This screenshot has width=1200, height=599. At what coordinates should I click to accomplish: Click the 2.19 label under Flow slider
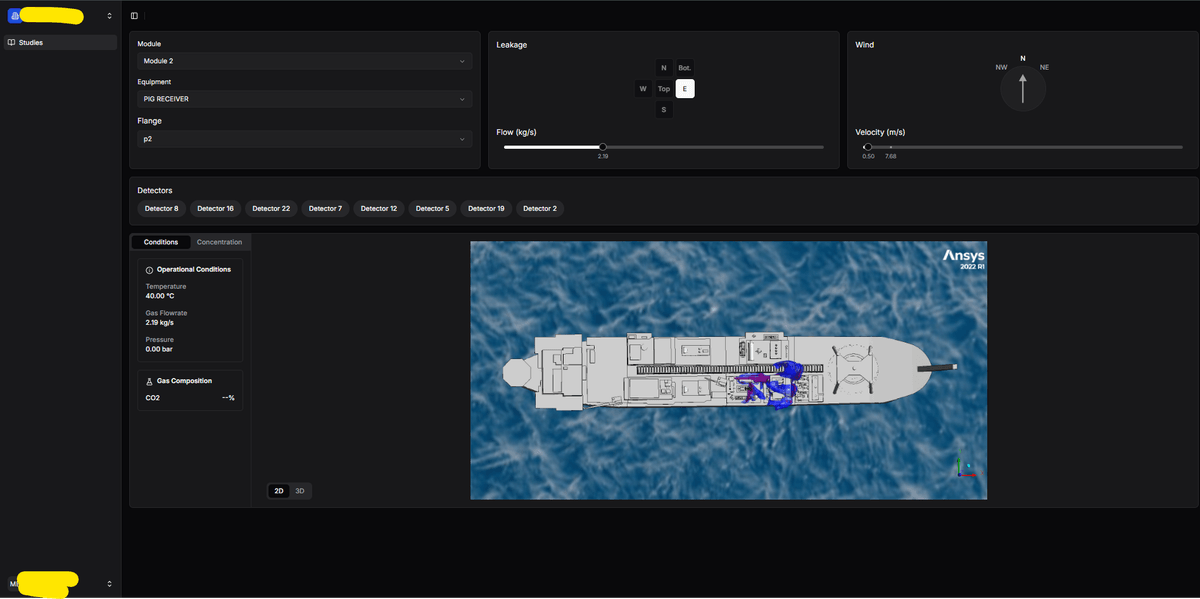(x=603, y=157)
